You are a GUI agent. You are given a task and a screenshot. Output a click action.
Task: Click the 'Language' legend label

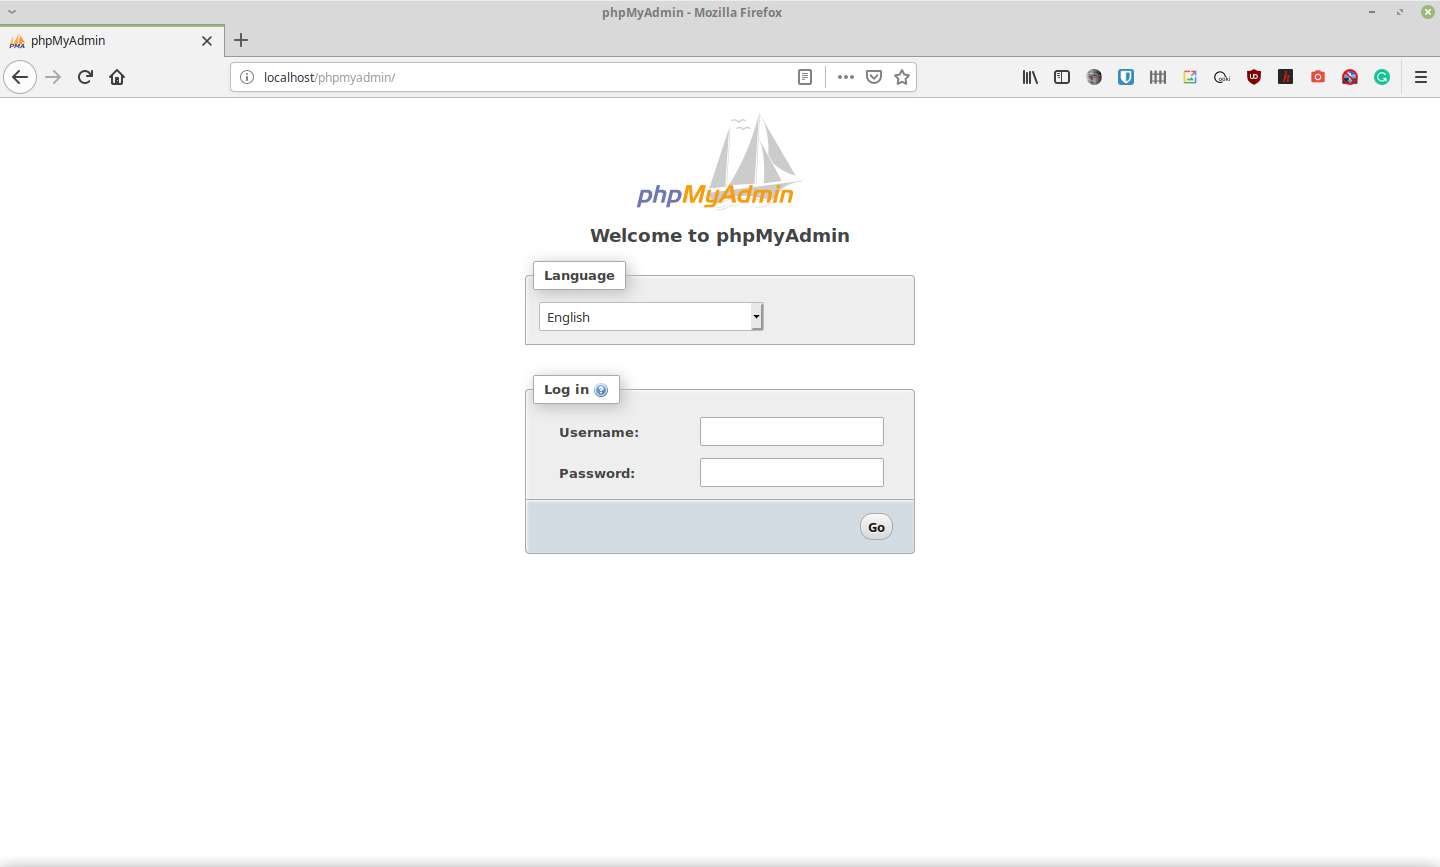click(x=579, y=276)
